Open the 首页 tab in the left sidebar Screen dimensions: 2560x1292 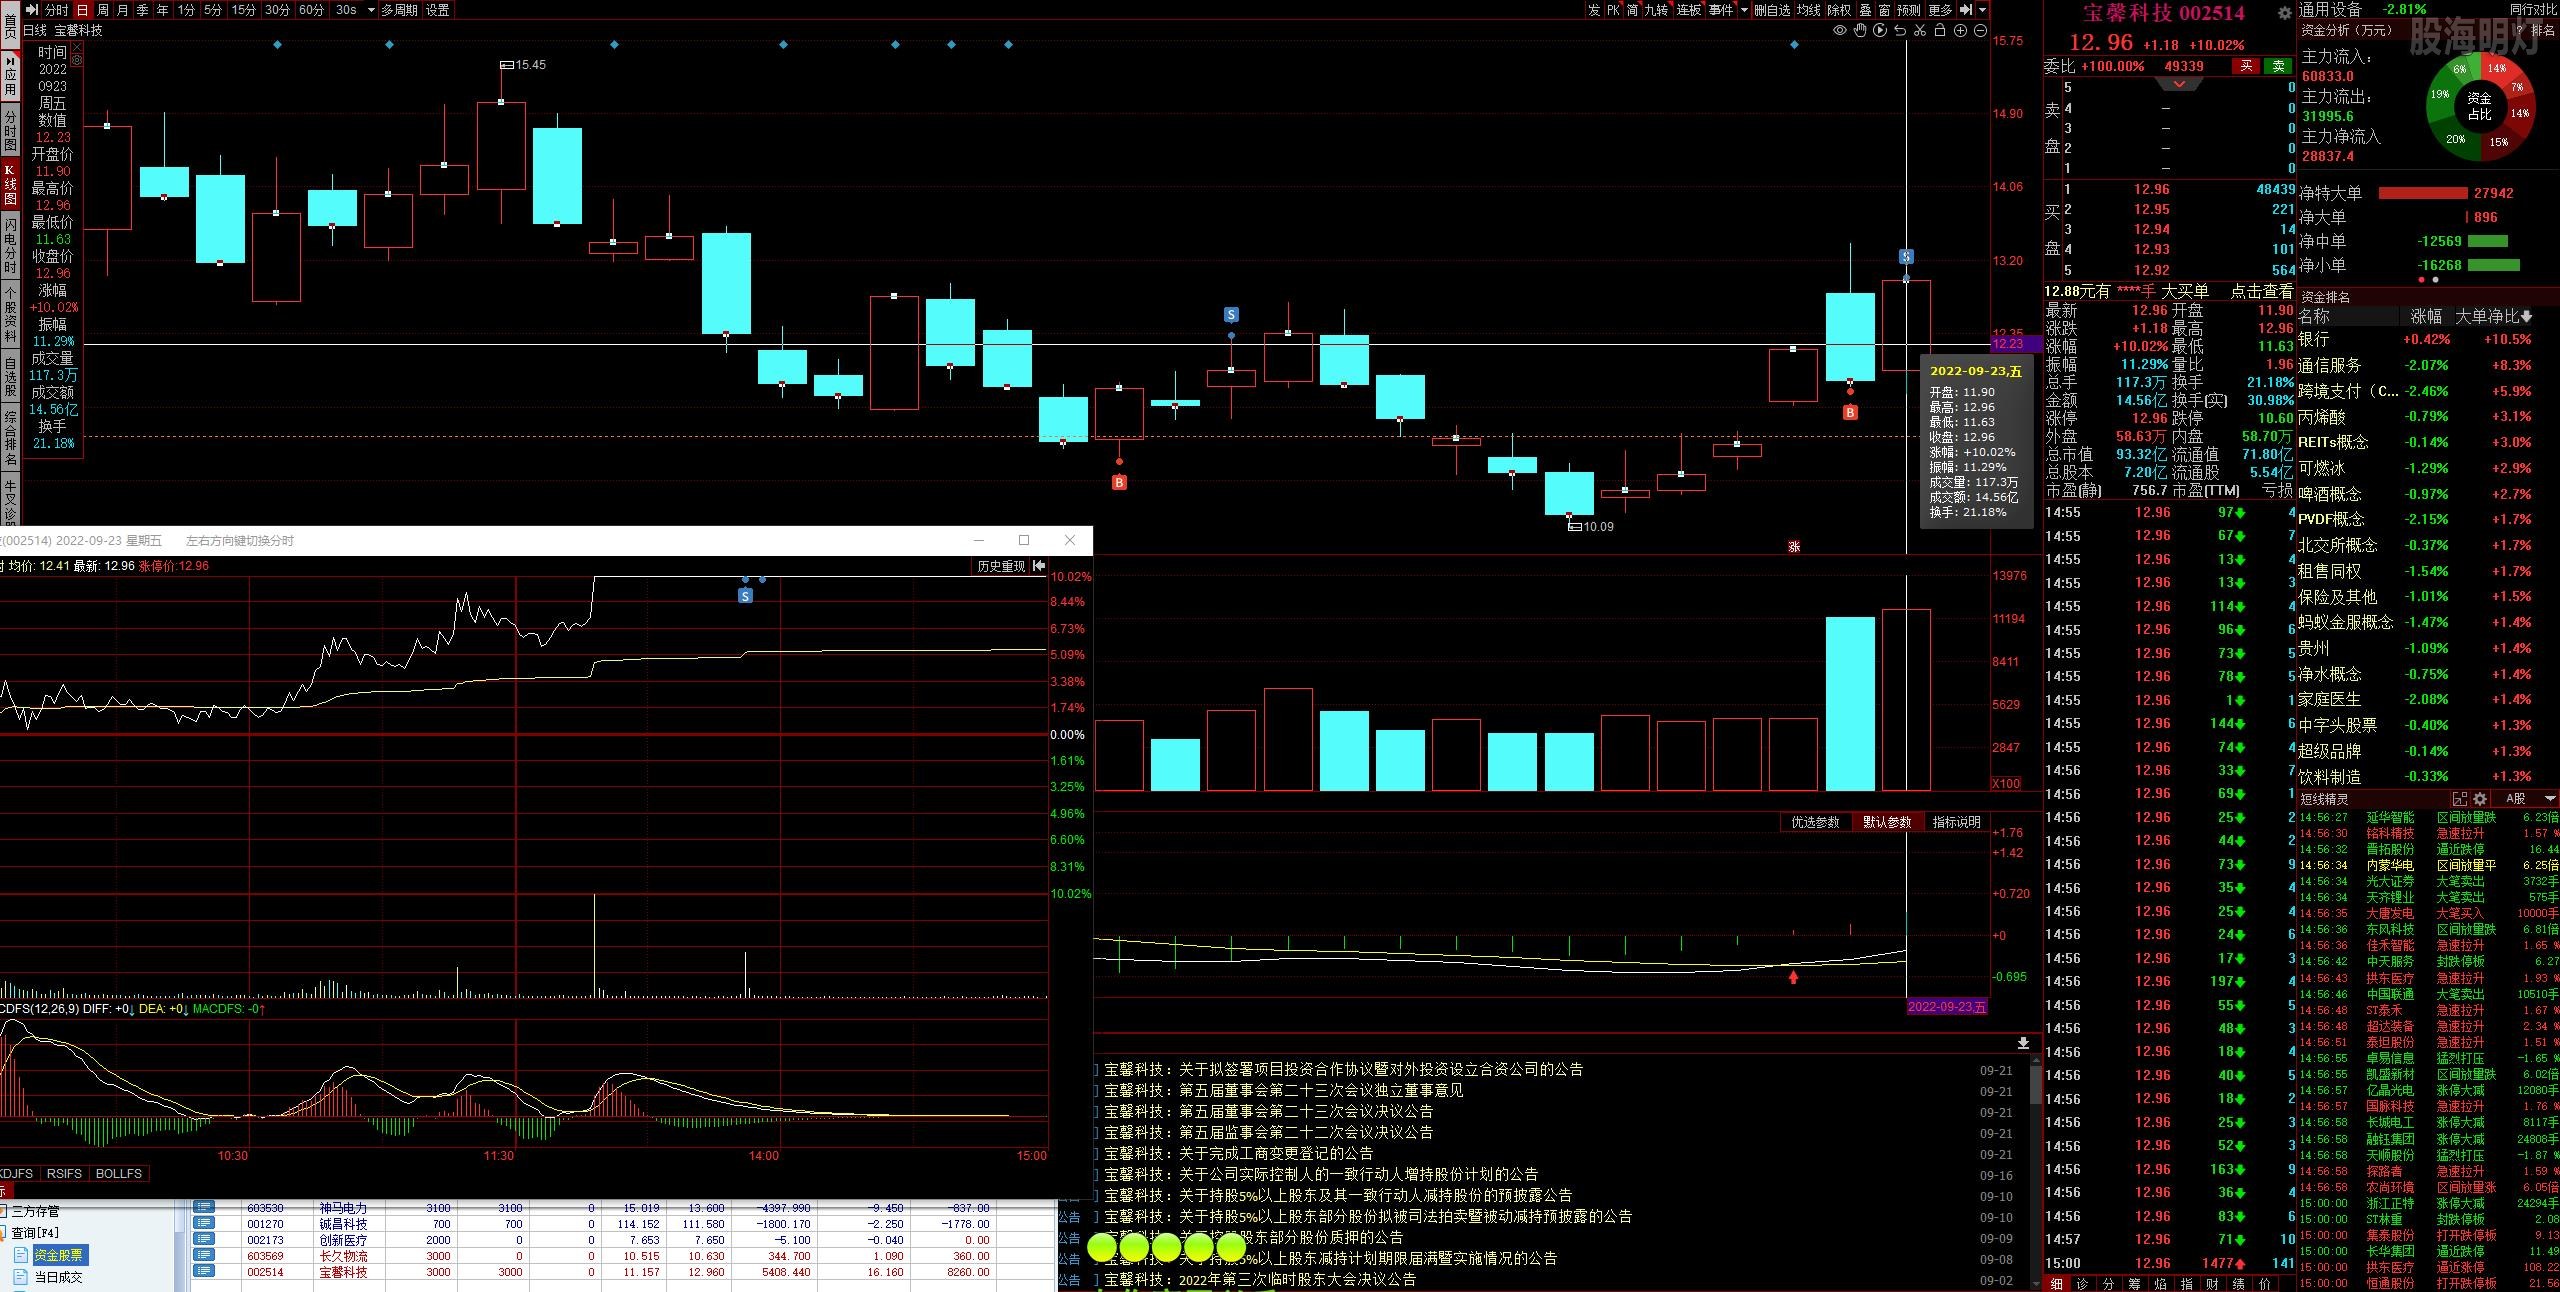click(x=10, y=24)
